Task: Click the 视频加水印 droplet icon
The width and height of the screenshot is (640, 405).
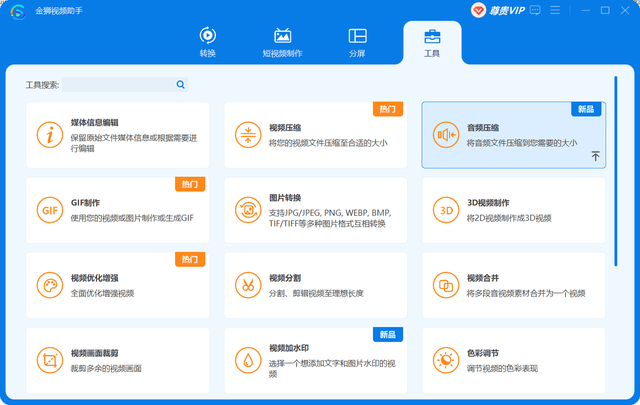Action: pos(248,360)
